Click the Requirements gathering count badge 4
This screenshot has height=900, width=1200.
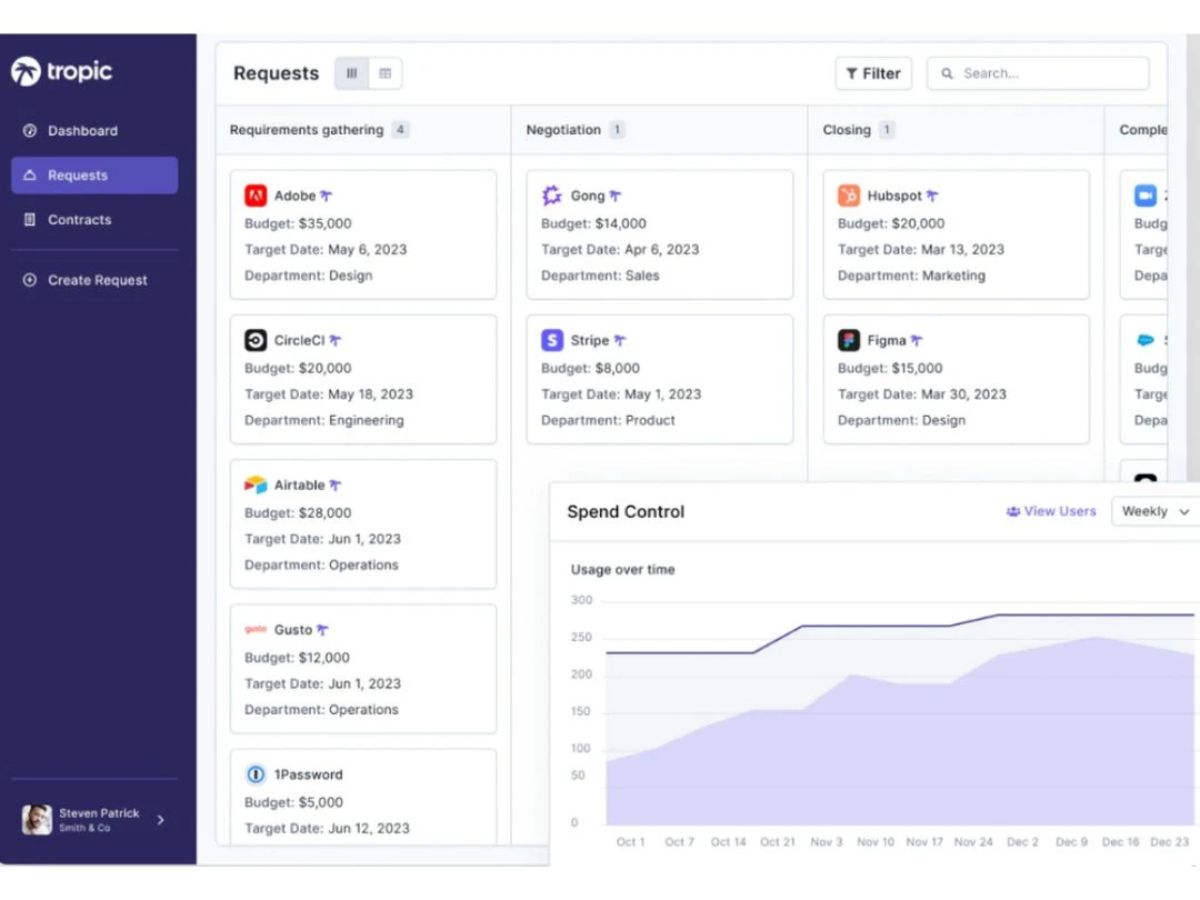(x=400, y=130)
